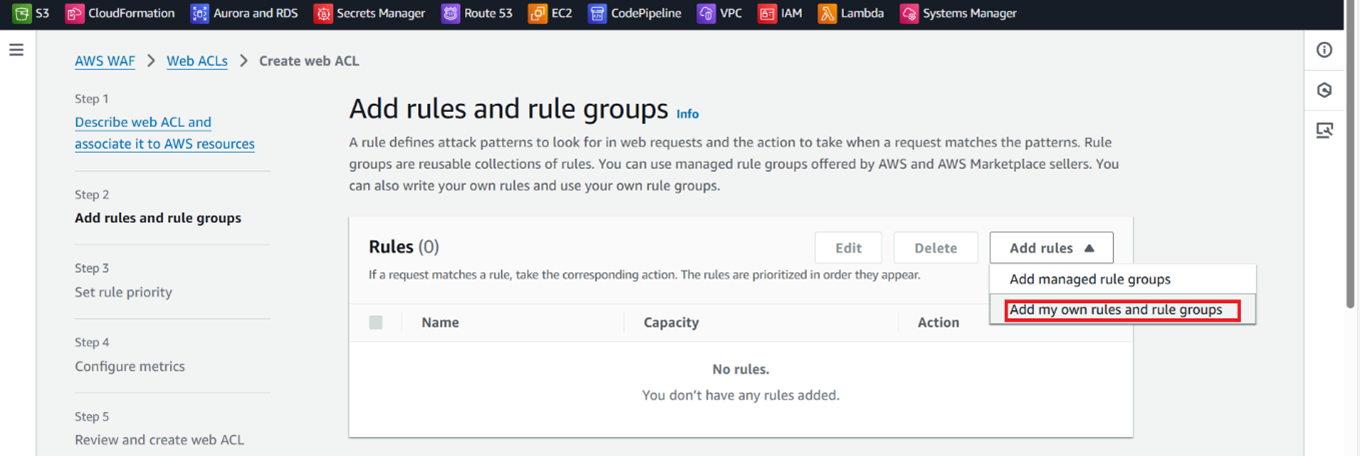Select Review and create web ACL step
Screen dimensions: 1360x456
[x=159, y=440]
